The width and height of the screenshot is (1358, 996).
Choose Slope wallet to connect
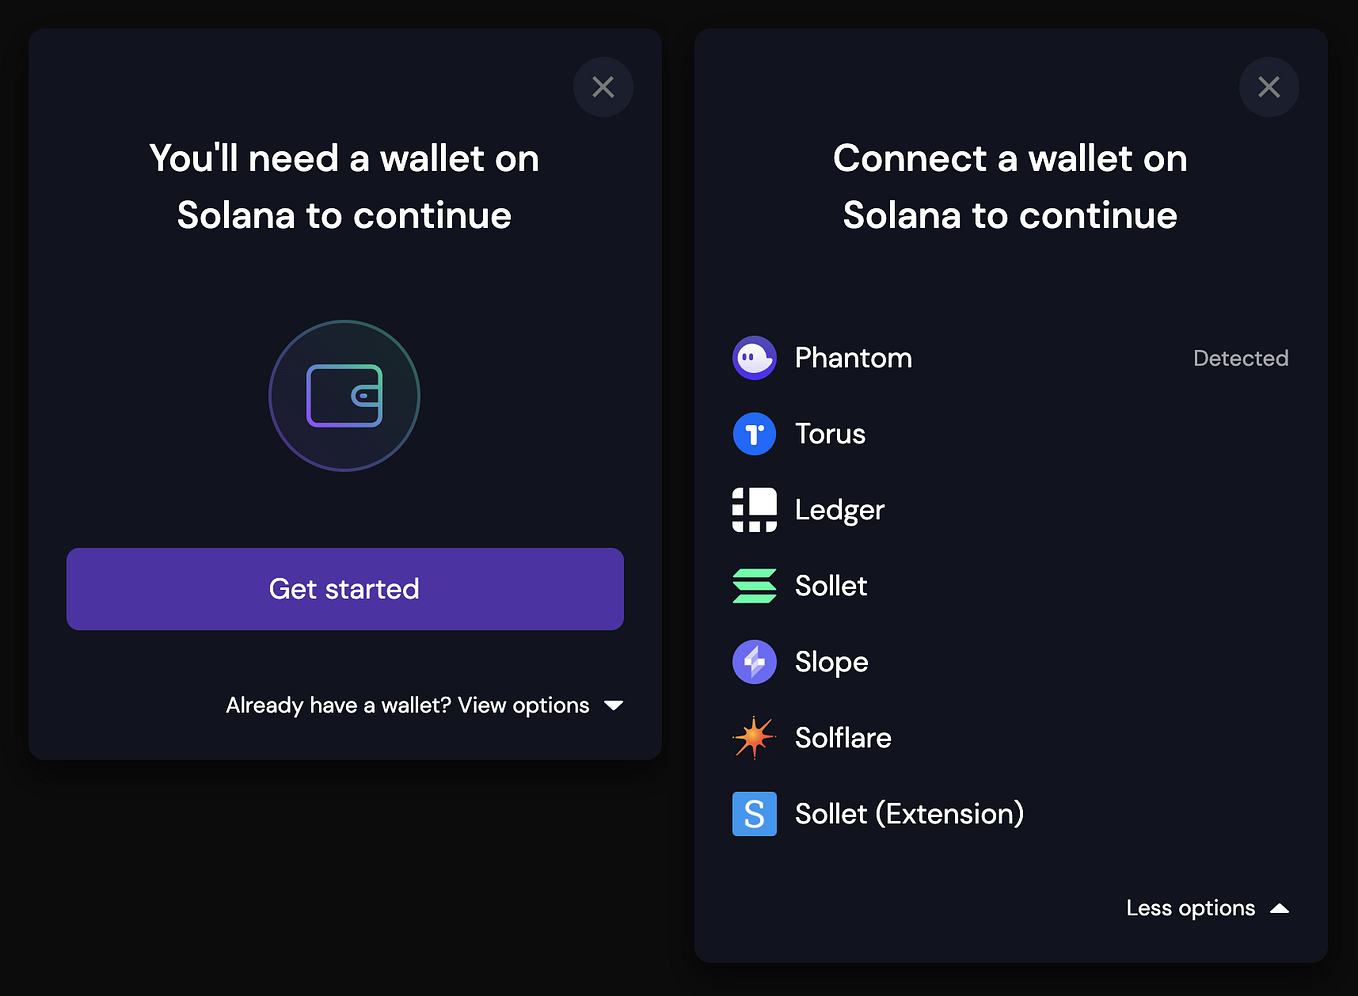pos(831,662)
